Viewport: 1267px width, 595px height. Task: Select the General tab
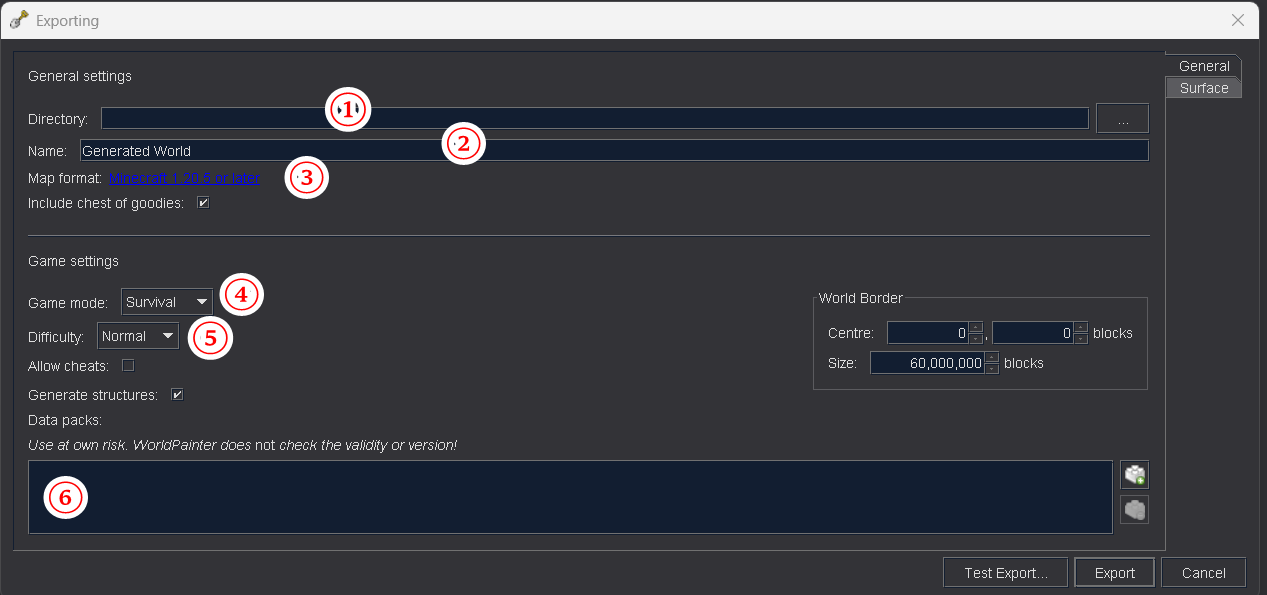click(1203, 66)
